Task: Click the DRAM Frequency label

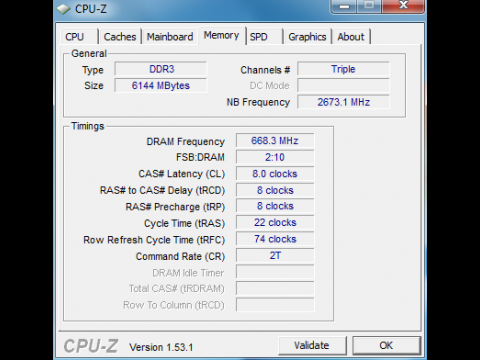Action: [186, 141]
